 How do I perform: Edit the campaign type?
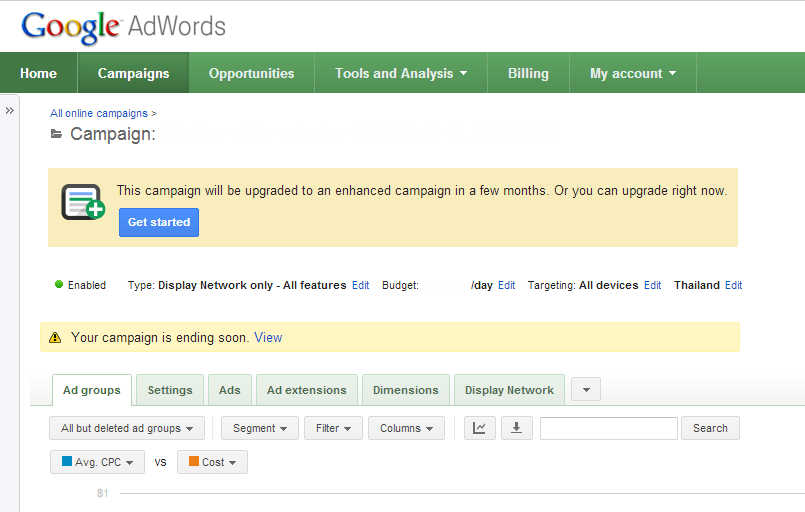point(360,285)
